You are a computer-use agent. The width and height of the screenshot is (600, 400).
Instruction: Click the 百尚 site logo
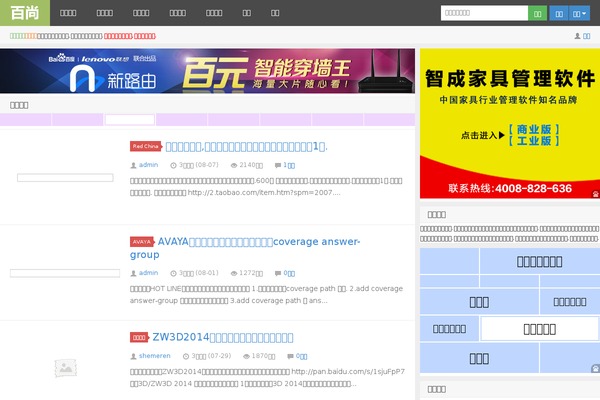click(25, 13)
